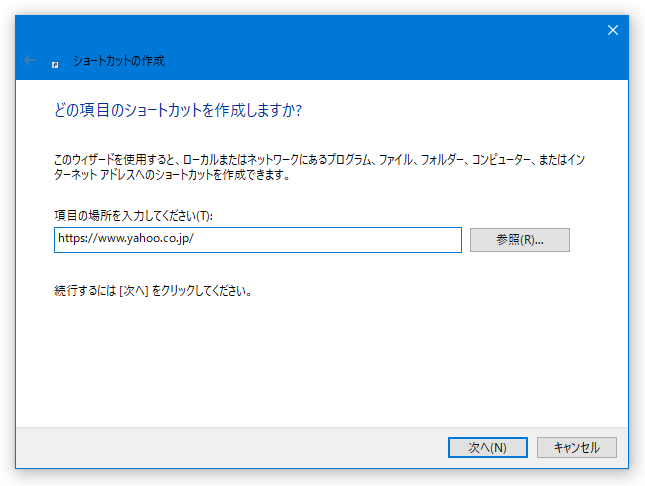Proceed with the 次へ(N) button
The image size is (645, 486).
(487, 447)
